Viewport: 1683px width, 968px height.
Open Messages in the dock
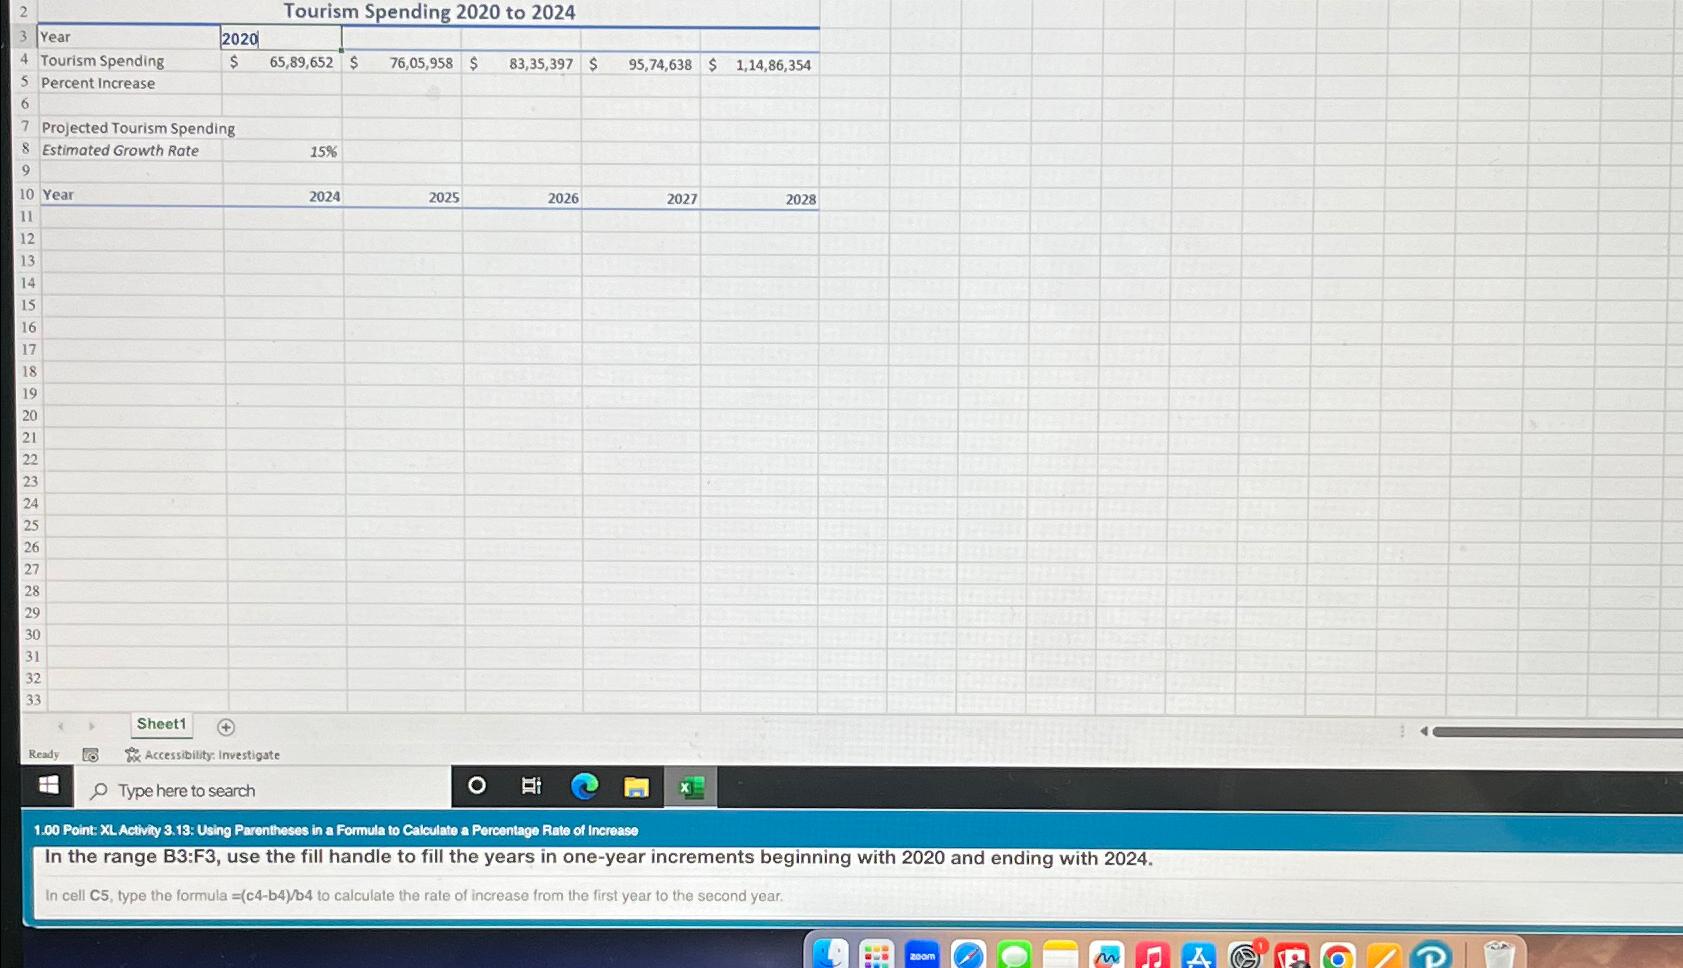1014,955
